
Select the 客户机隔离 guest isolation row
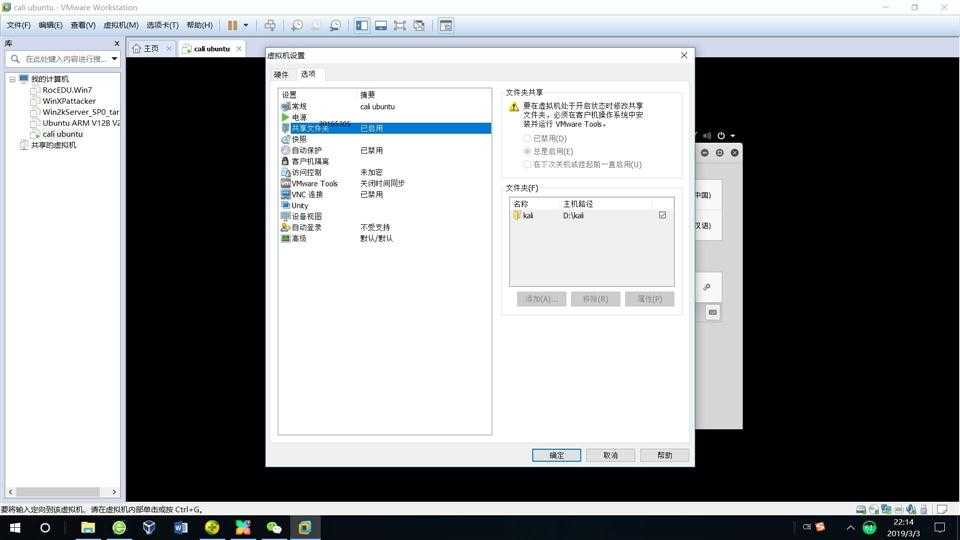pyautogui.click(x=385, y=162)
